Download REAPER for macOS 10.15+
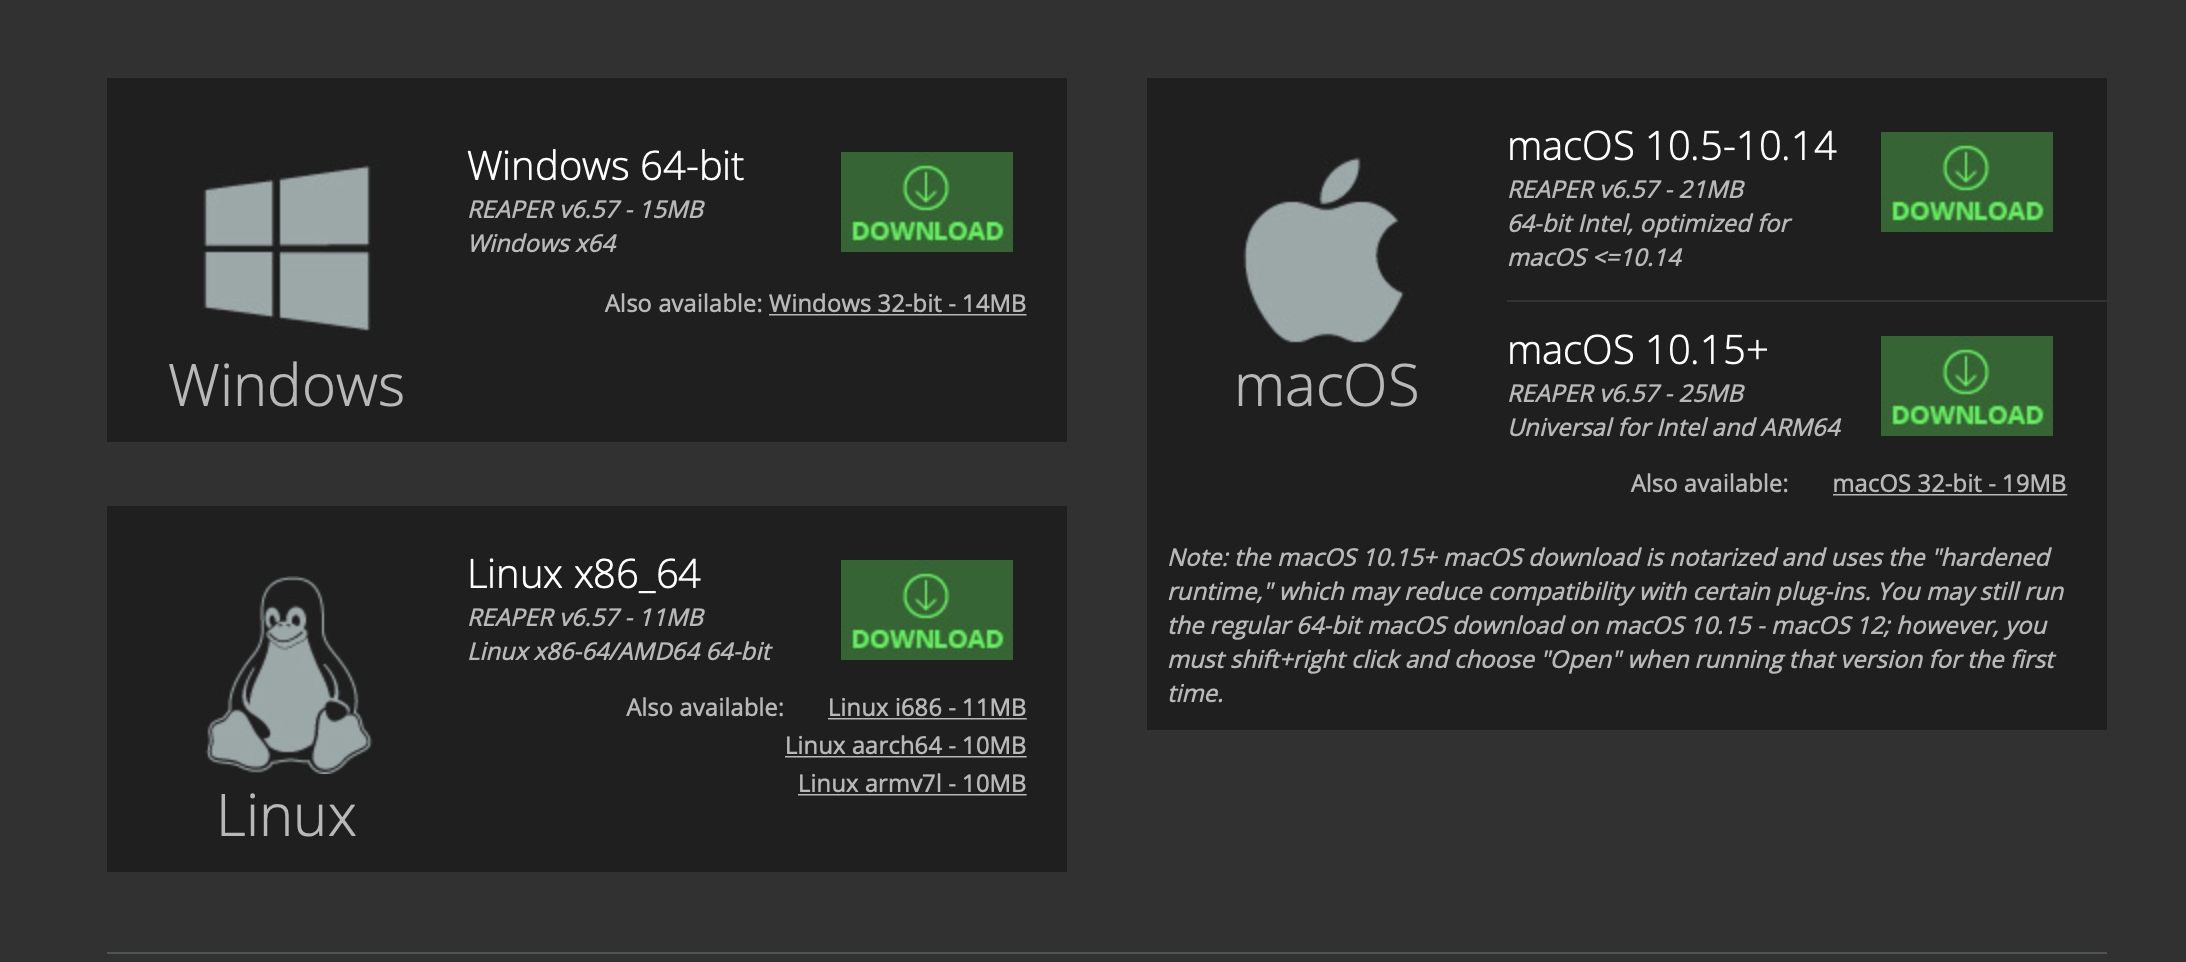Viewport: 2186px width, 962px height. 1966,386
